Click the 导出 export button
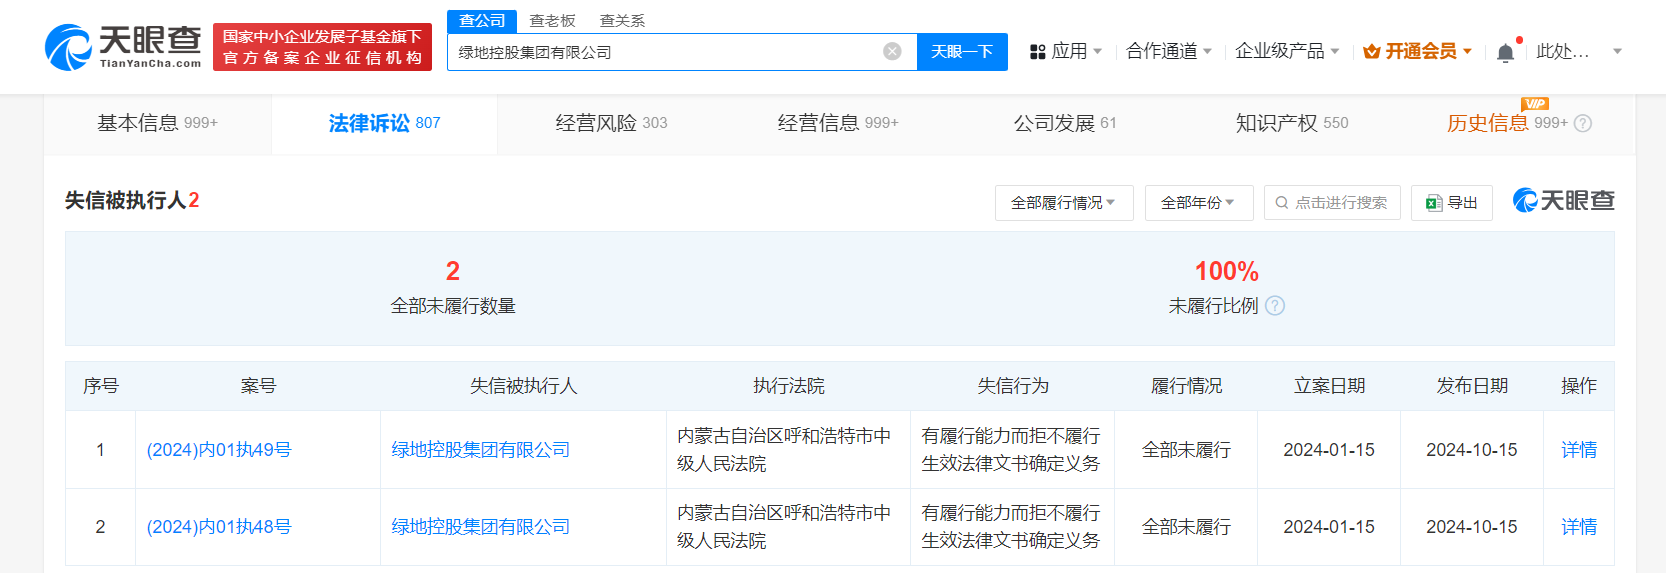The width and height of the screenshot is (1666, 573). [1452, 203]
